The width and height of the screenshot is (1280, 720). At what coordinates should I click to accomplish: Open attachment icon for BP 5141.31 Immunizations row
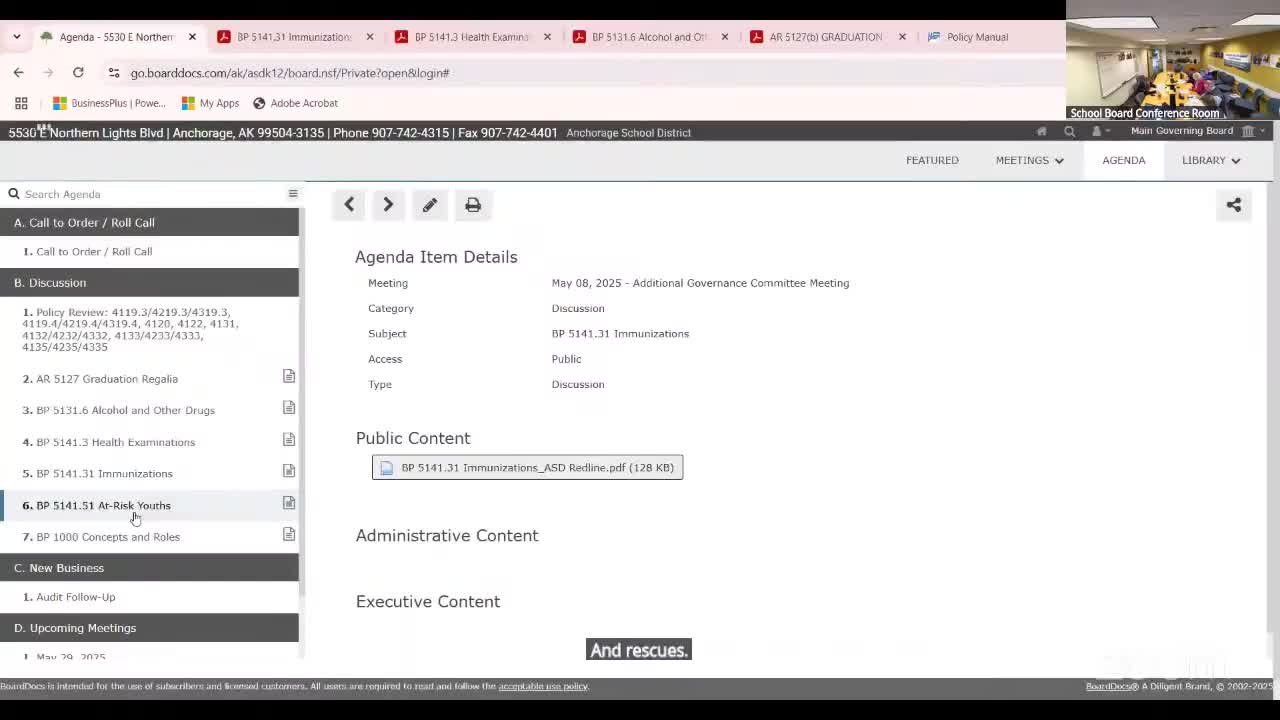pos(289,471)
